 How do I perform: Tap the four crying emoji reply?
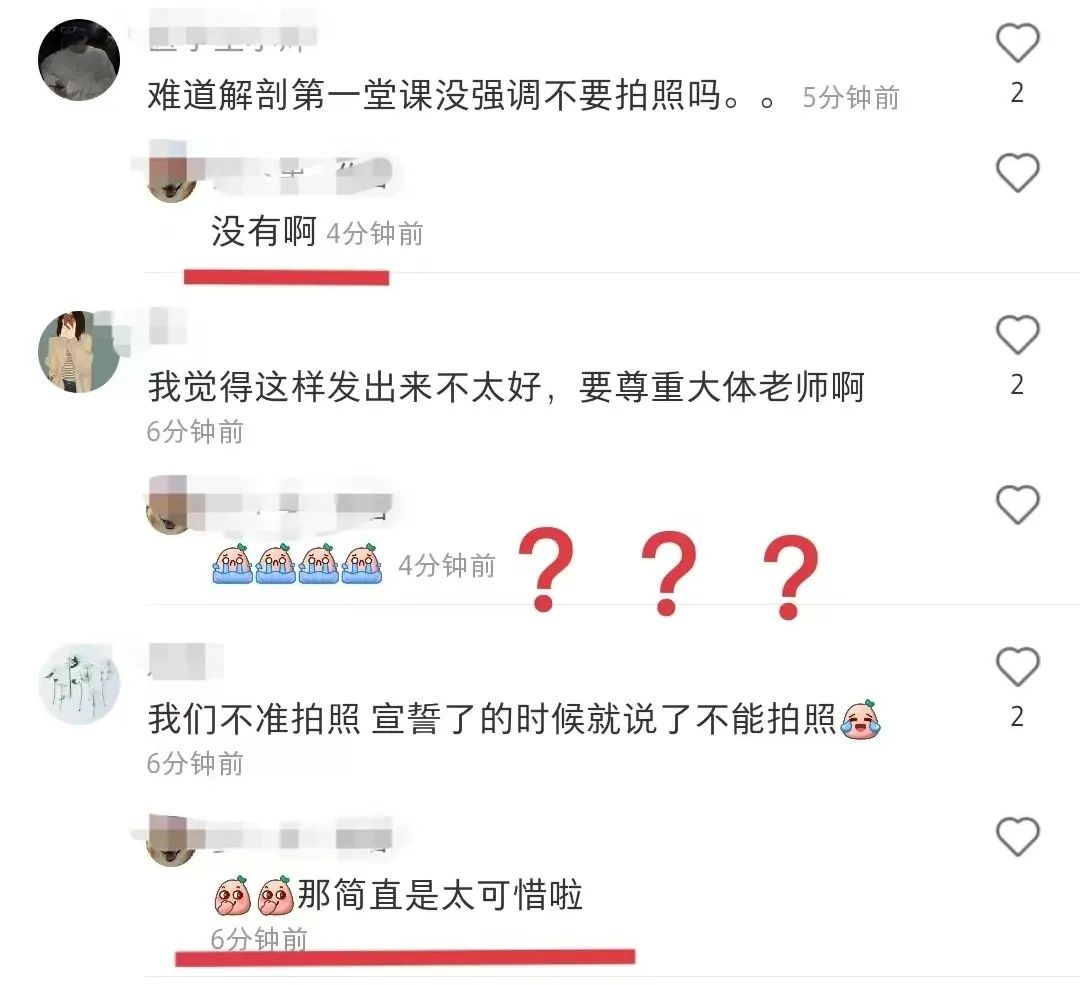(297, 564)
